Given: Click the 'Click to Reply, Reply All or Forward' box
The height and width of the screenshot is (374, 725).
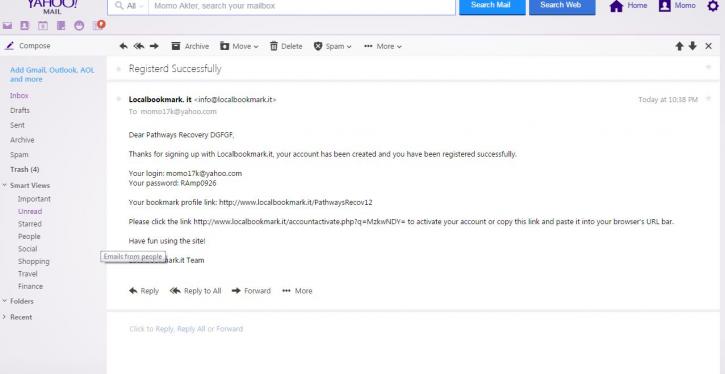Looking at the screenshot, I should click(186, 329).
